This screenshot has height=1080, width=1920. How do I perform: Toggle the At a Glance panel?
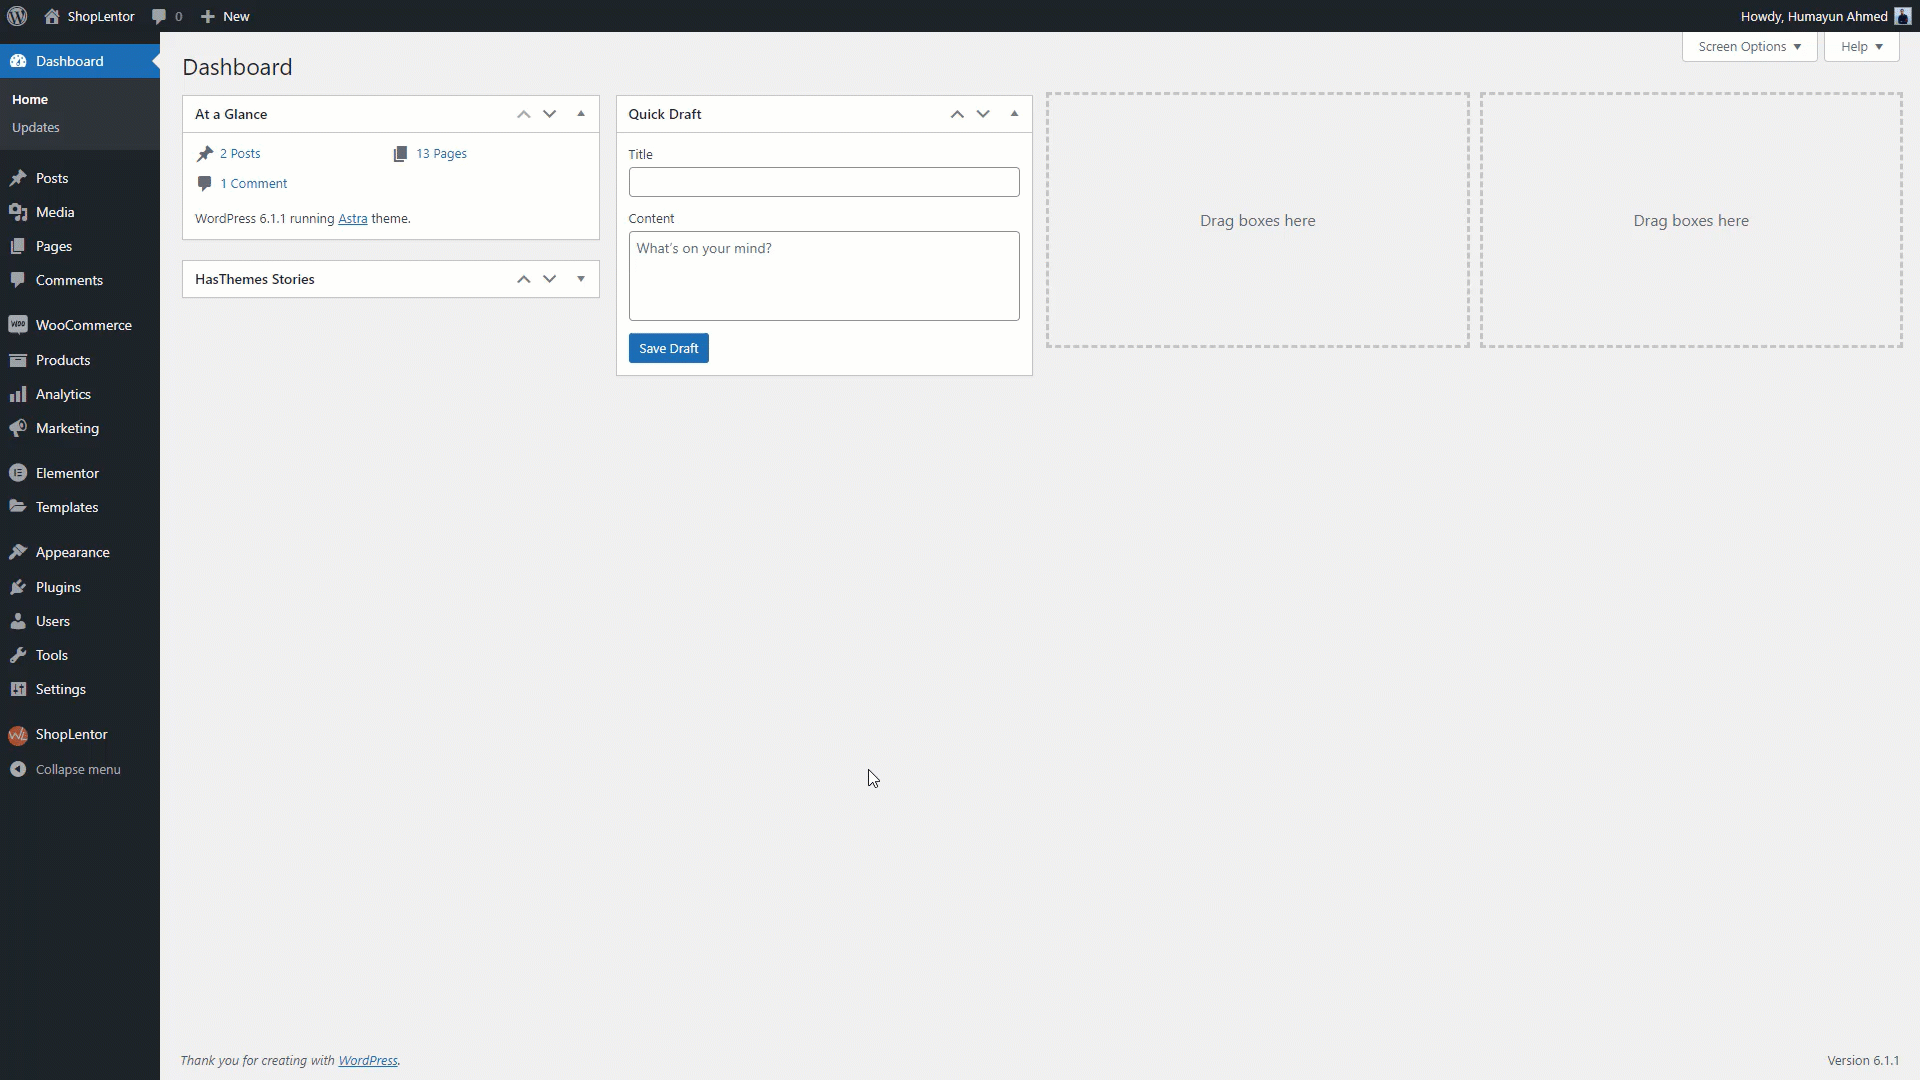pos(581,114)
